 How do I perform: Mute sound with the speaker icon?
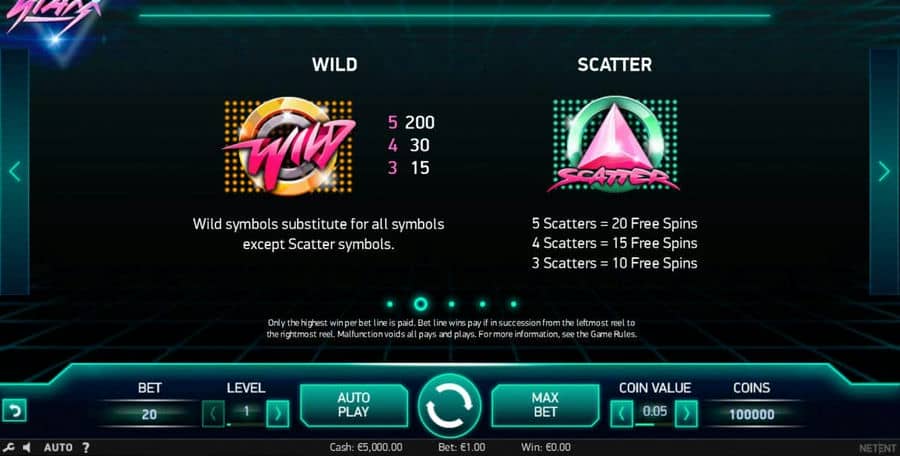tap(26, 447)
